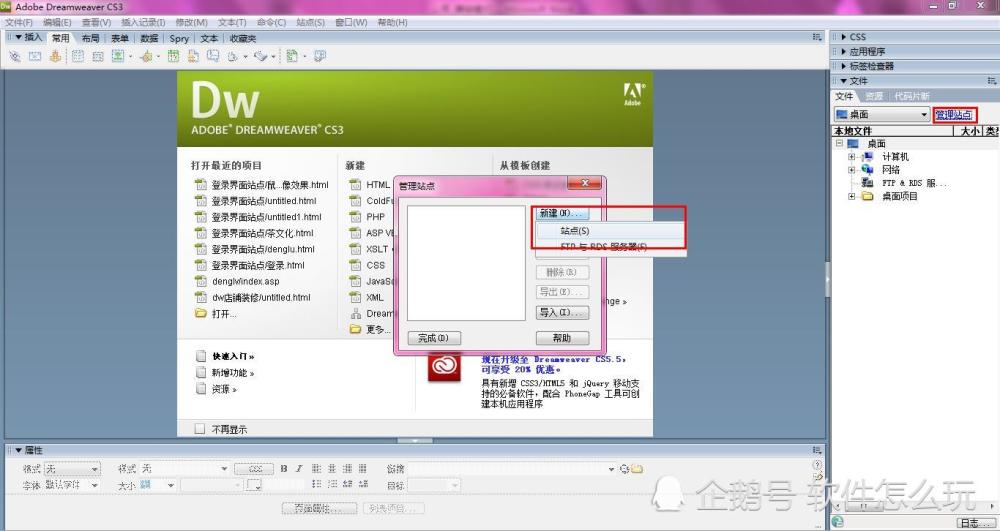Choose 站点(S) from the 新建 popup
Screen dimensions: 1000x531
click(x=609, y=231)
